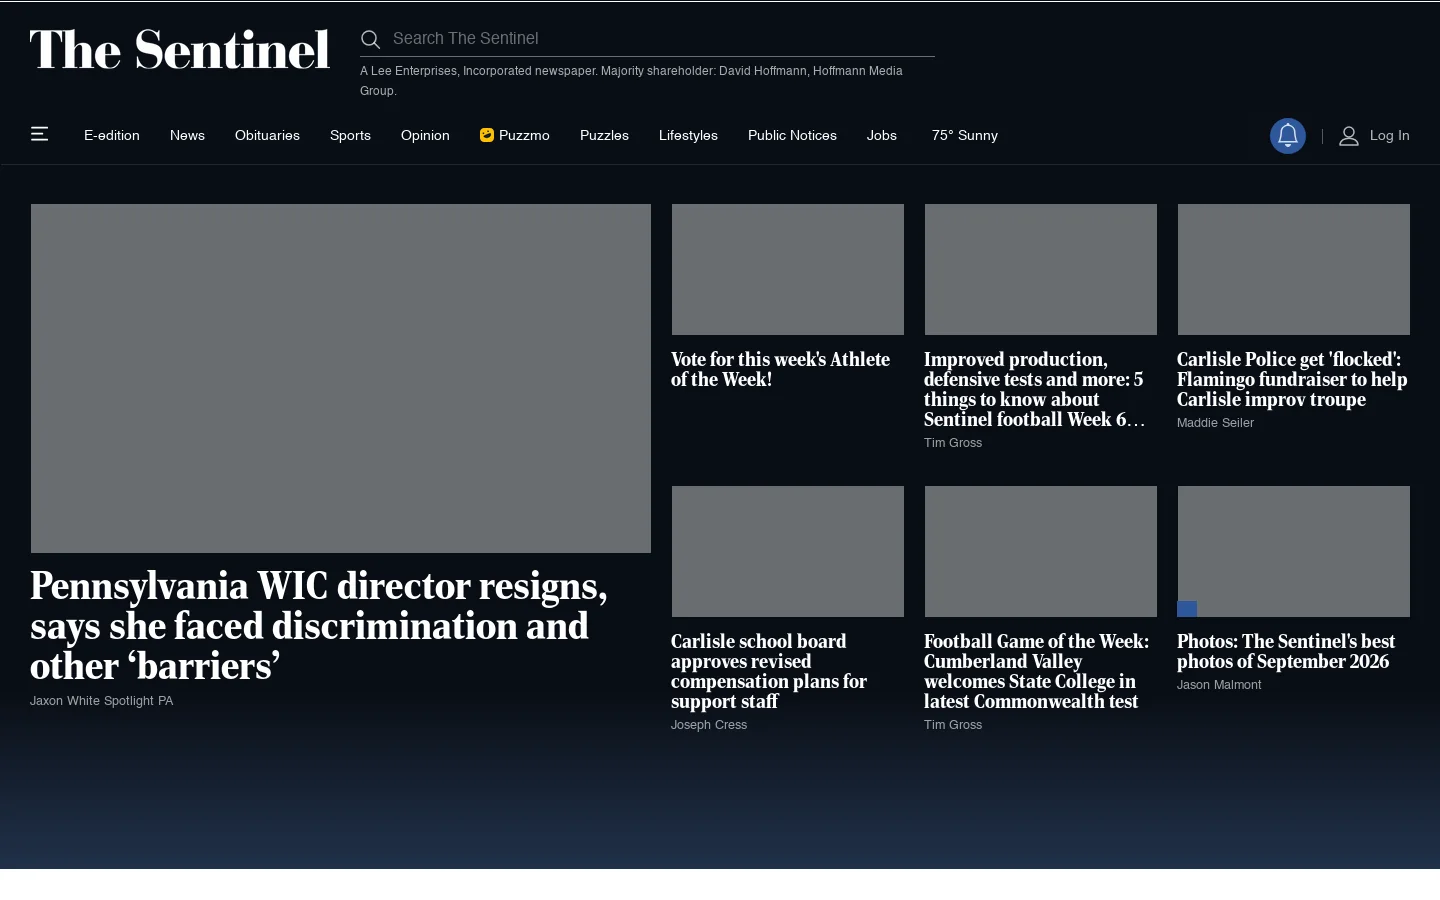1440x900 pixels.
Task: Click the Log In link
Action: (1390, 135)
